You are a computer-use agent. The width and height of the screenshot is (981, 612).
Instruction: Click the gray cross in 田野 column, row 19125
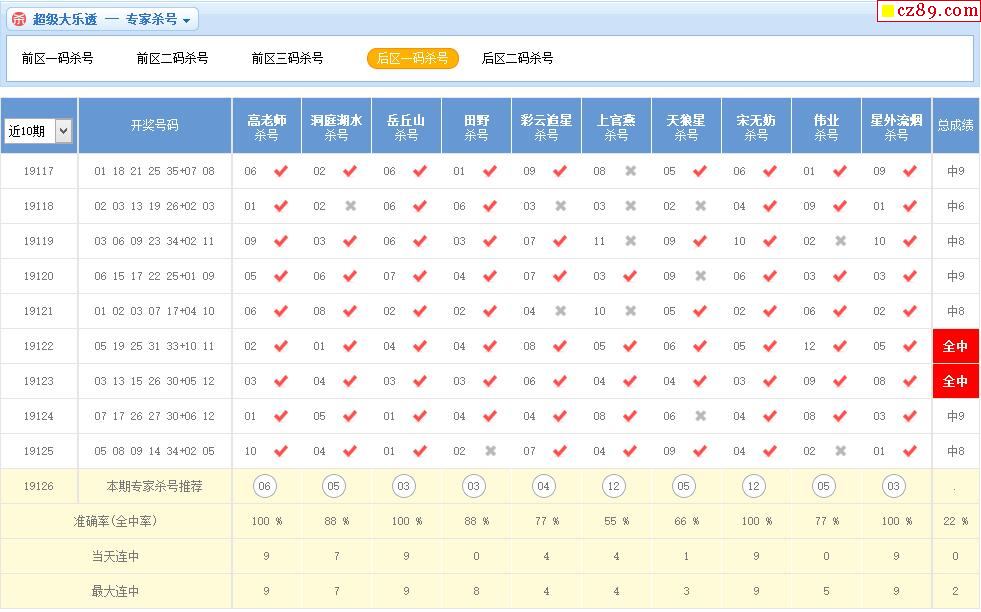[x=490, y=451]
